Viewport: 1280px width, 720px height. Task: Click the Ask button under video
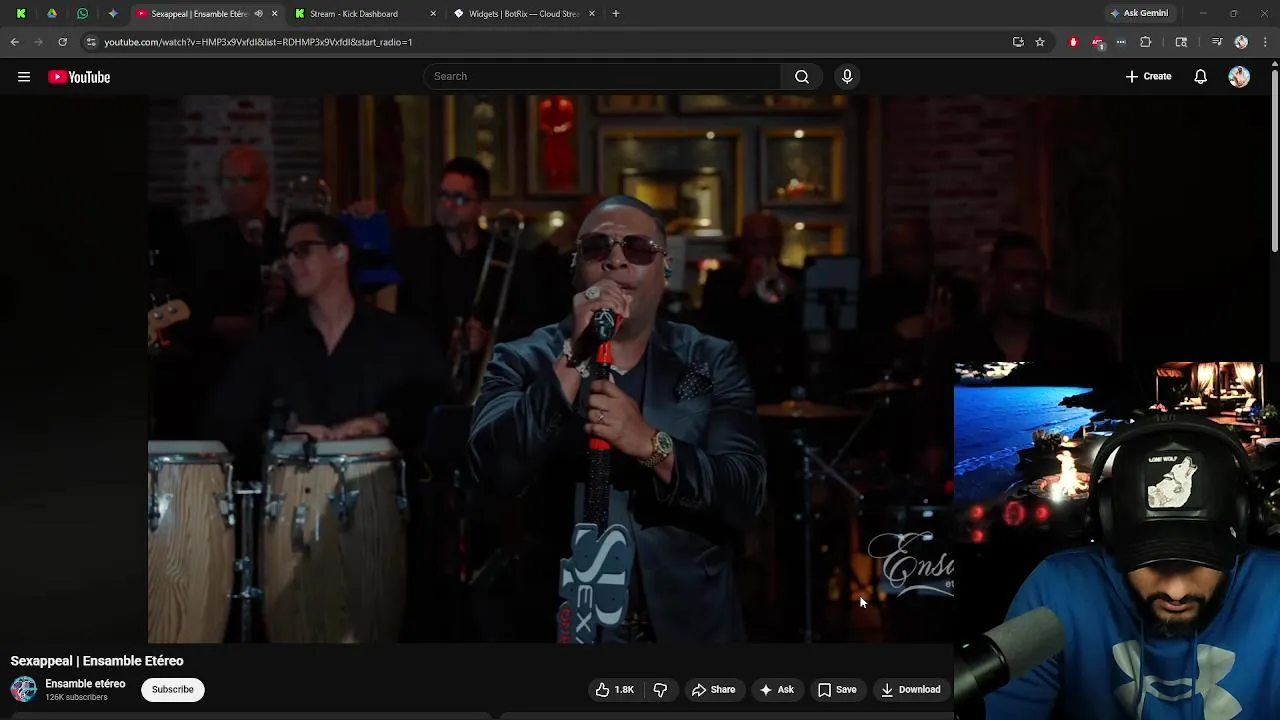(777, 690)
